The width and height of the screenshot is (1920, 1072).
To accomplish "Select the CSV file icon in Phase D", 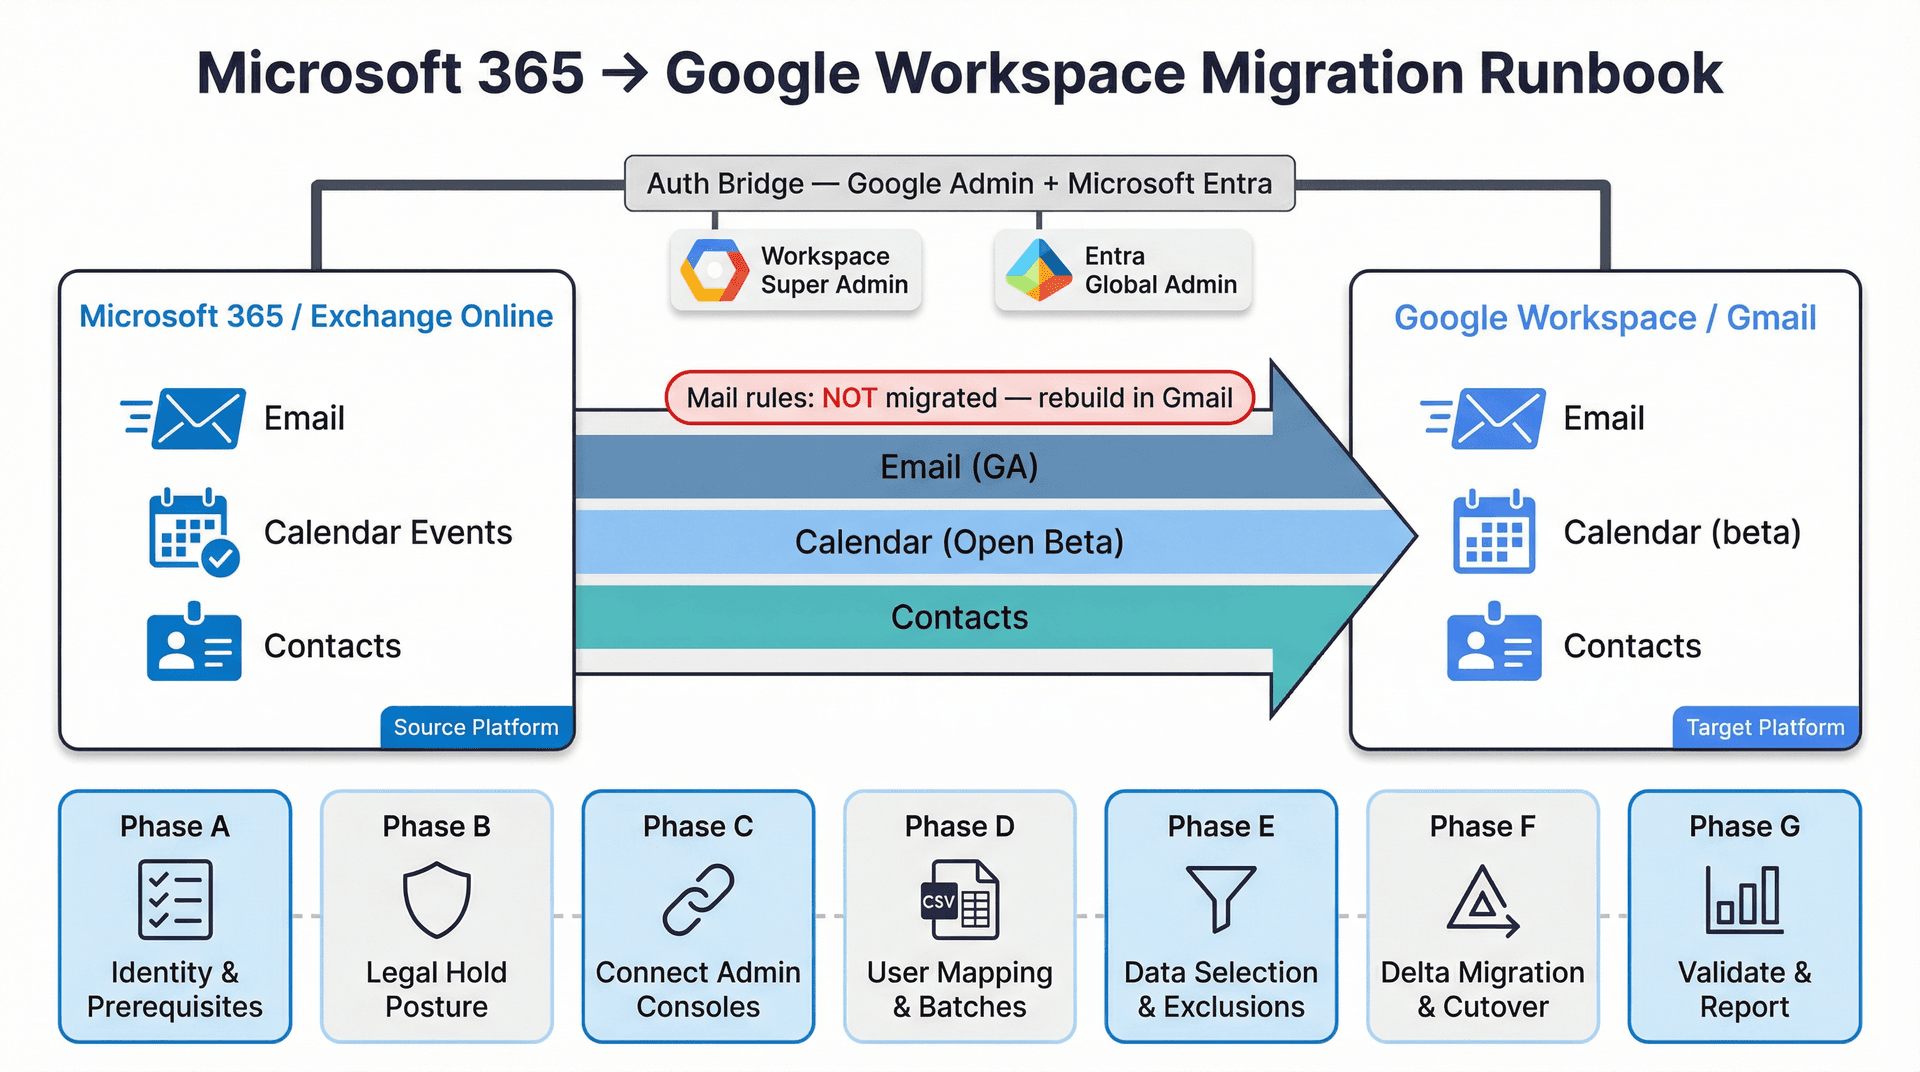I will click(x=959, y=899).
